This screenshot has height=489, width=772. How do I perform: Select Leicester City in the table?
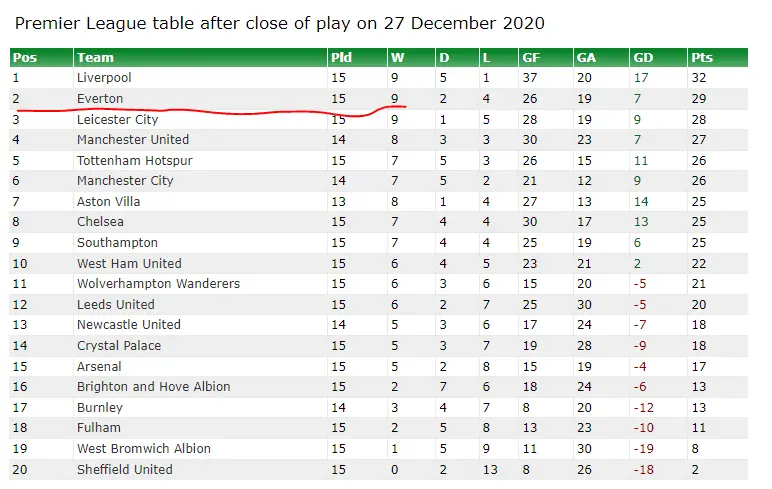[x=117, y=119]
